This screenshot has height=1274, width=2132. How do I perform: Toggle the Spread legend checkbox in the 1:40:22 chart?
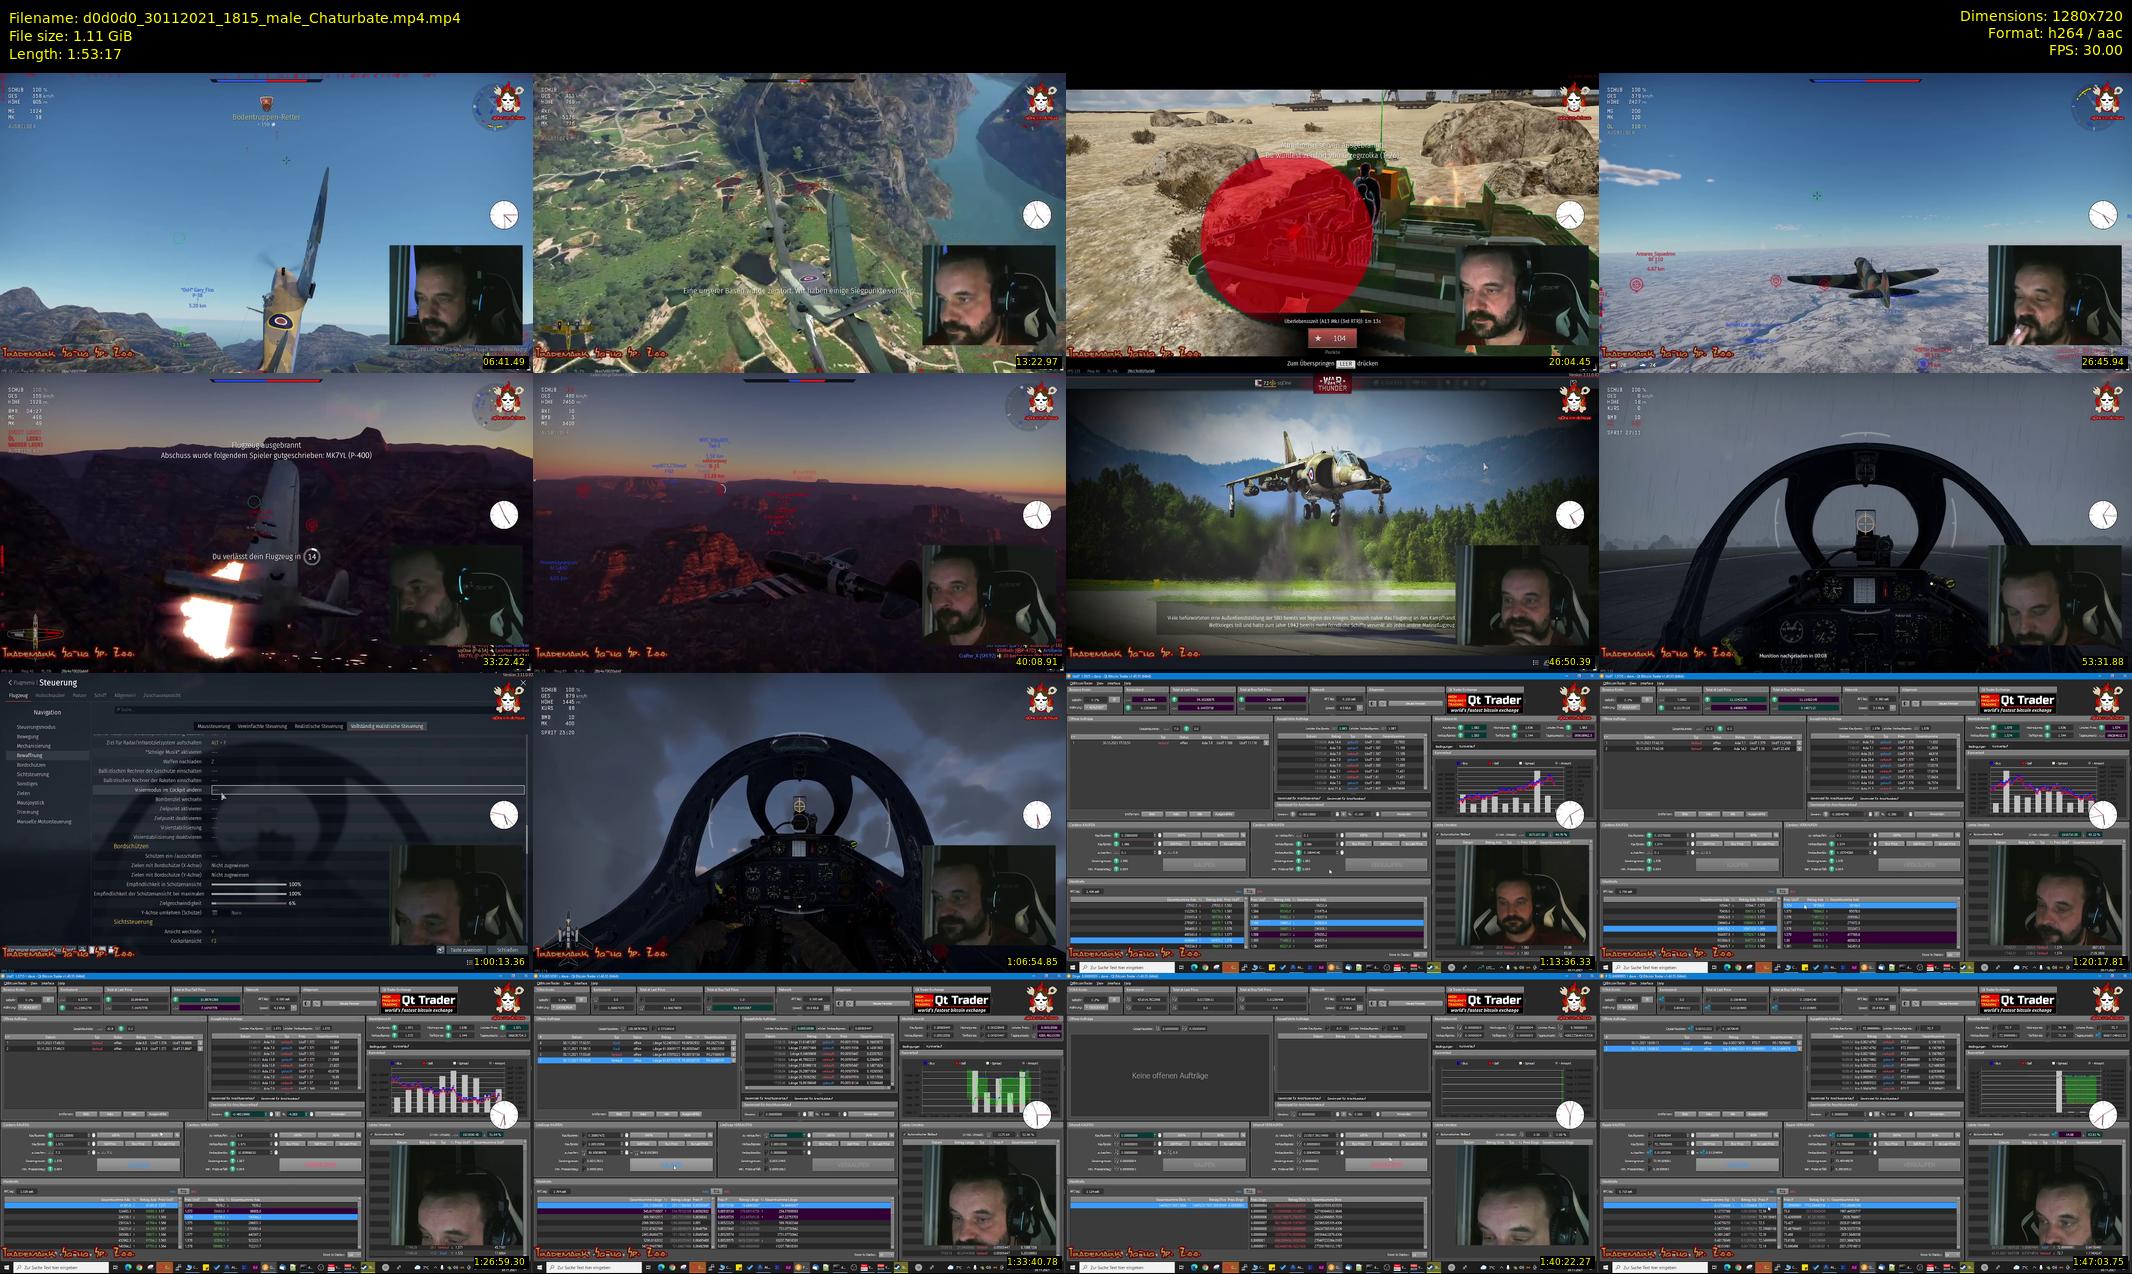[1518, 1063]
